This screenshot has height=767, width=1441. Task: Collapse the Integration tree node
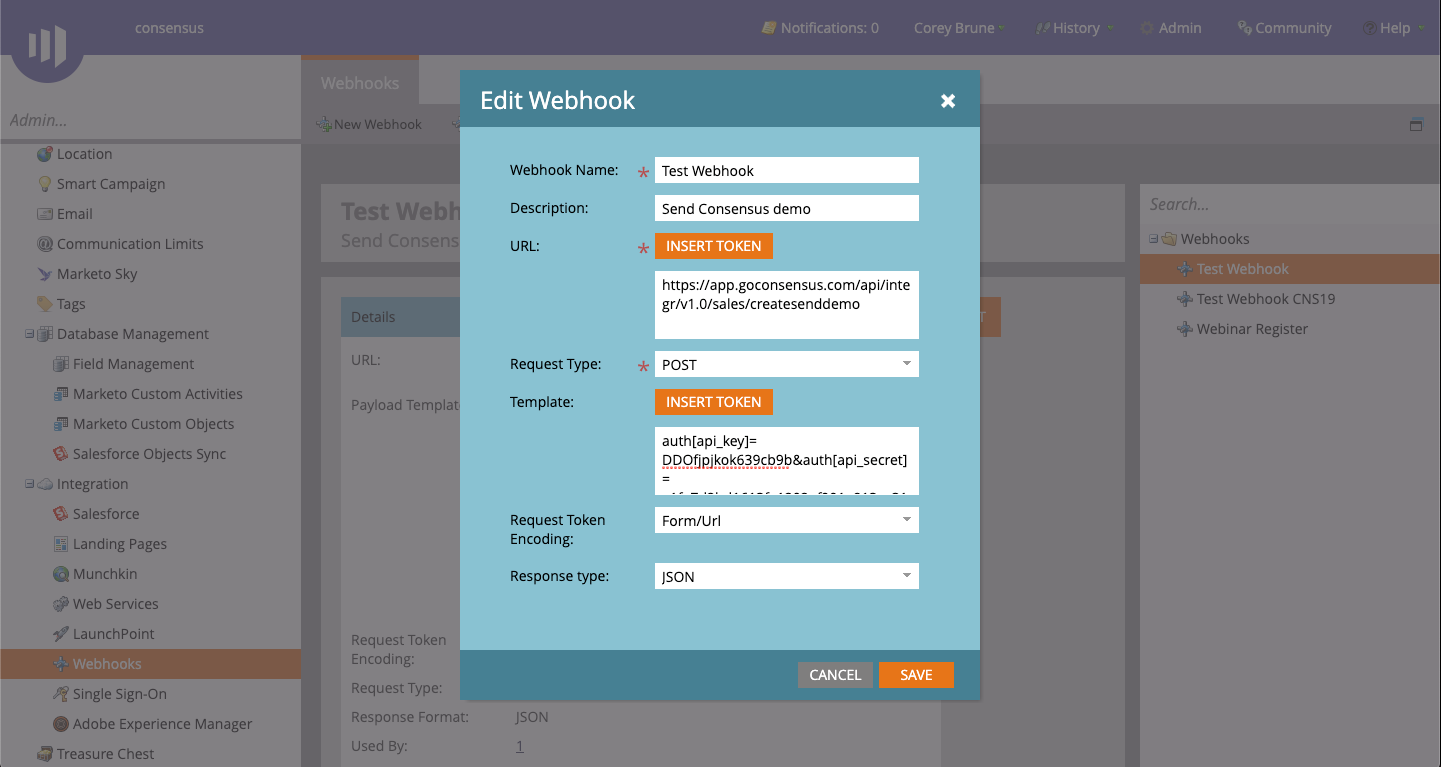29,484
